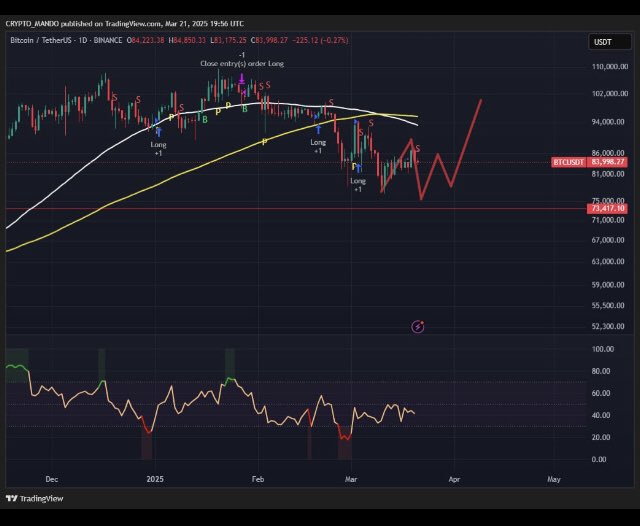The width and height of the screenshot is (640, 526).
Task: Click the blue long arrow above 2025
Action: (159, 132)
